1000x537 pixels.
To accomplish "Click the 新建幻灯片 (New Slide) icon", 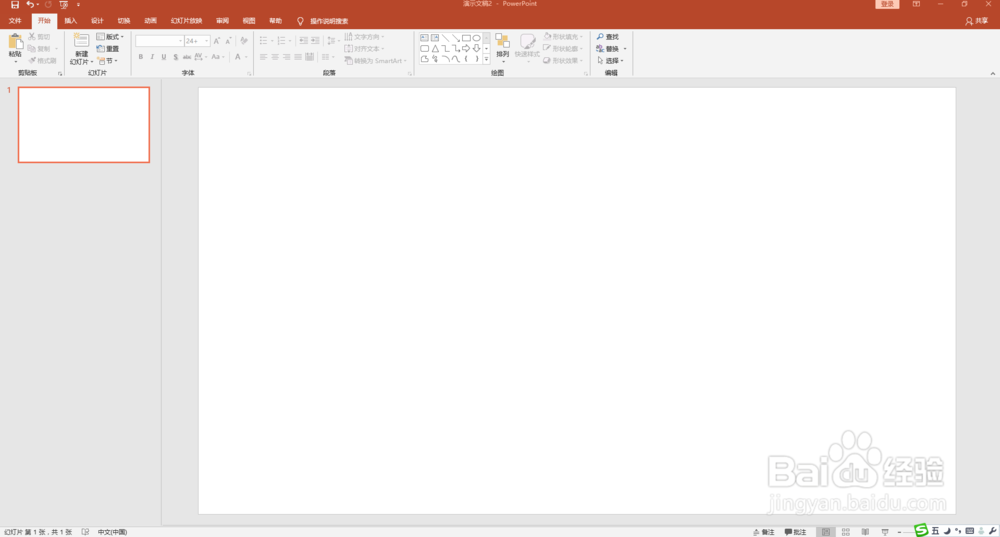I will tap(81, 41).
